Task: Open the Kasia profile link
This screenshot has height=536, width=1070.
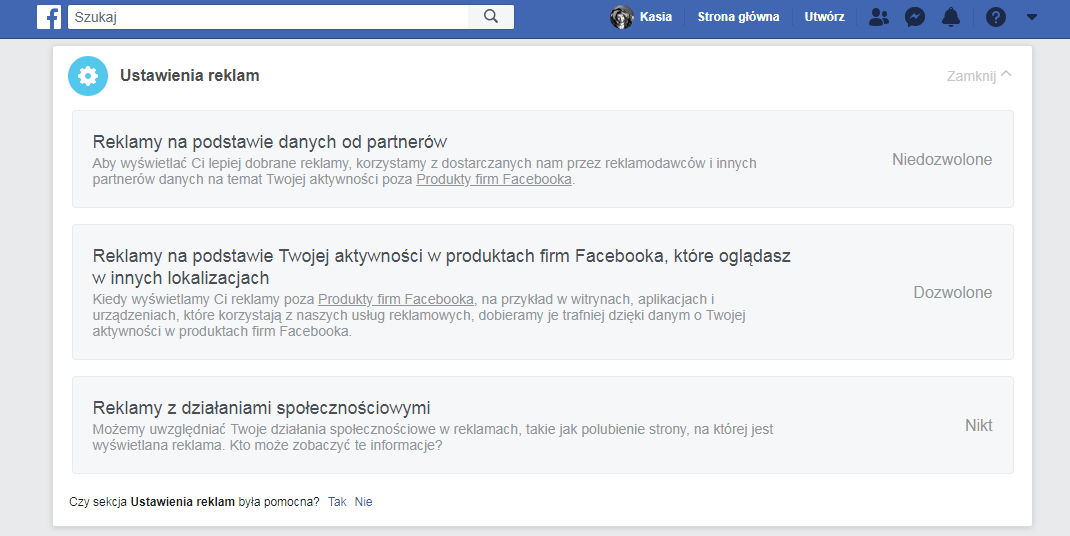Action: (656, 17)
